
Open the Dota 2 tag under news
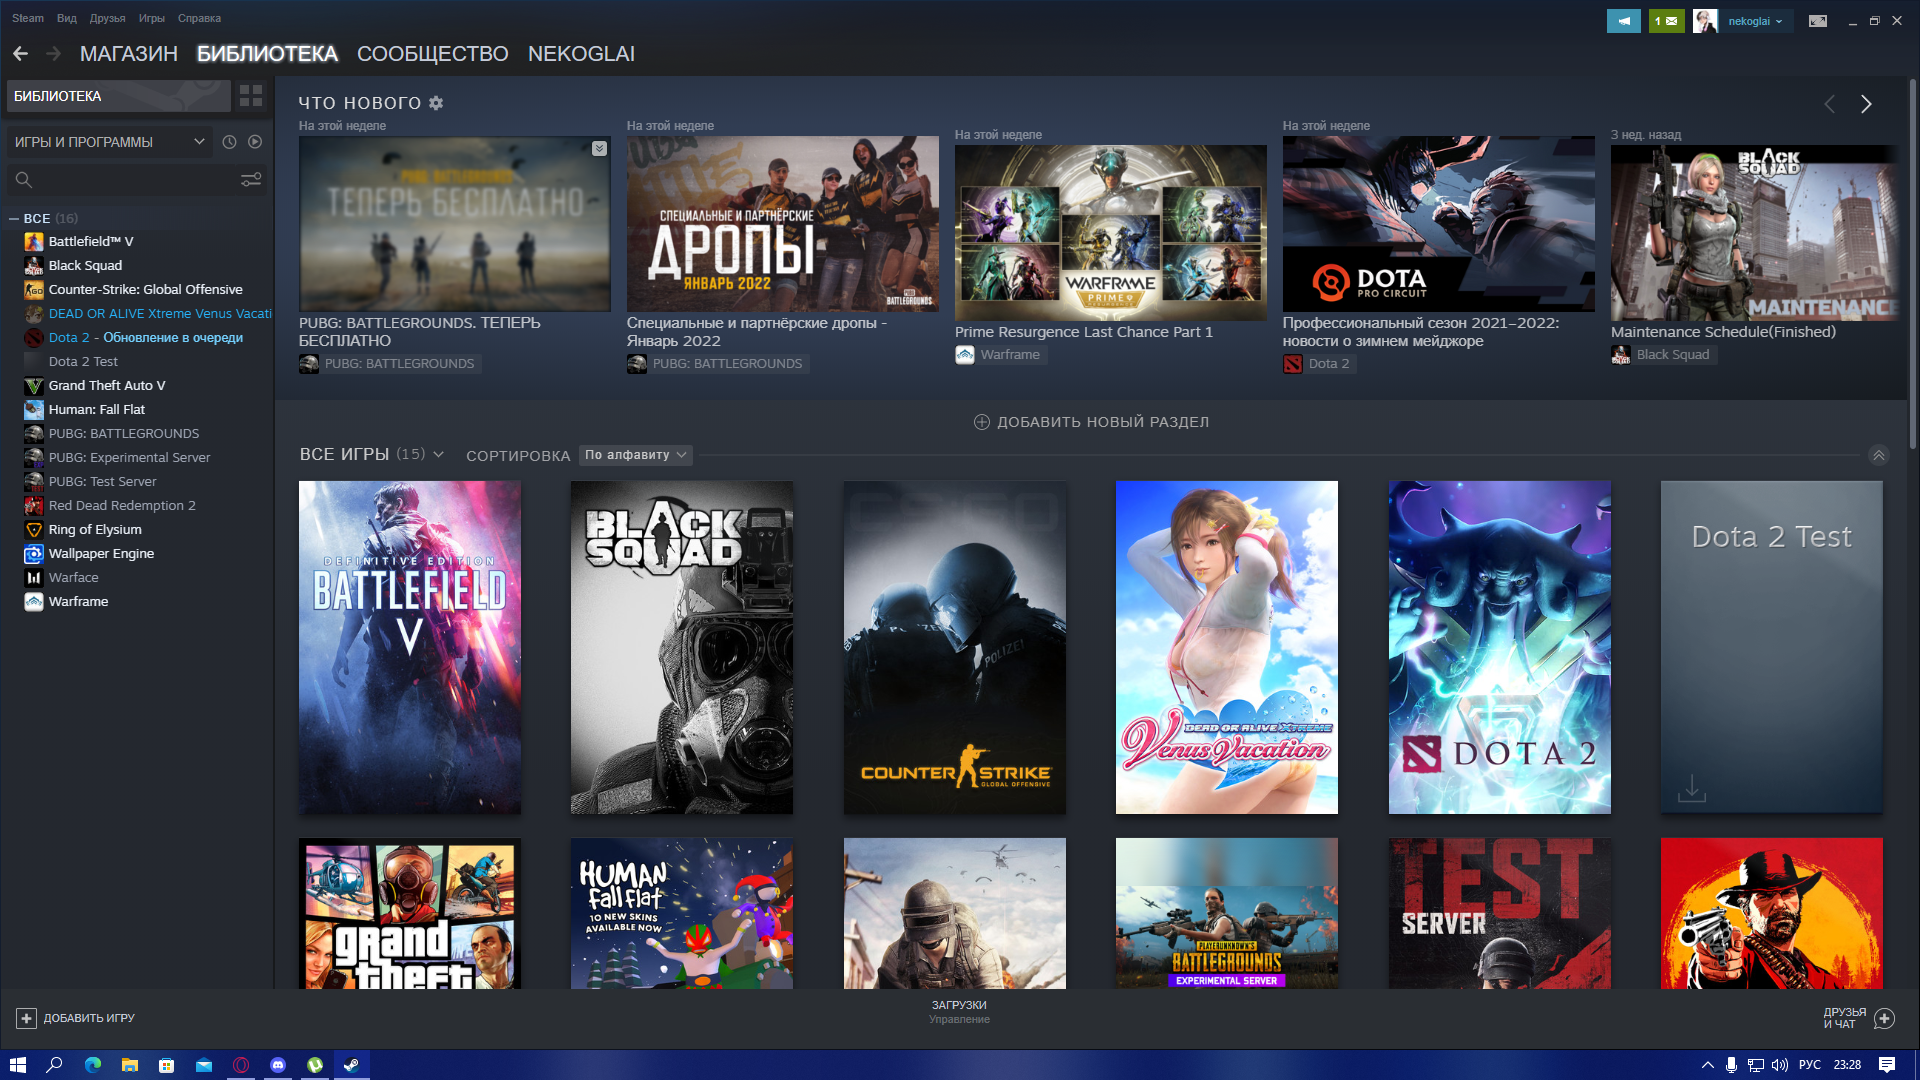pyautogui.click(x=1319, y=363)
